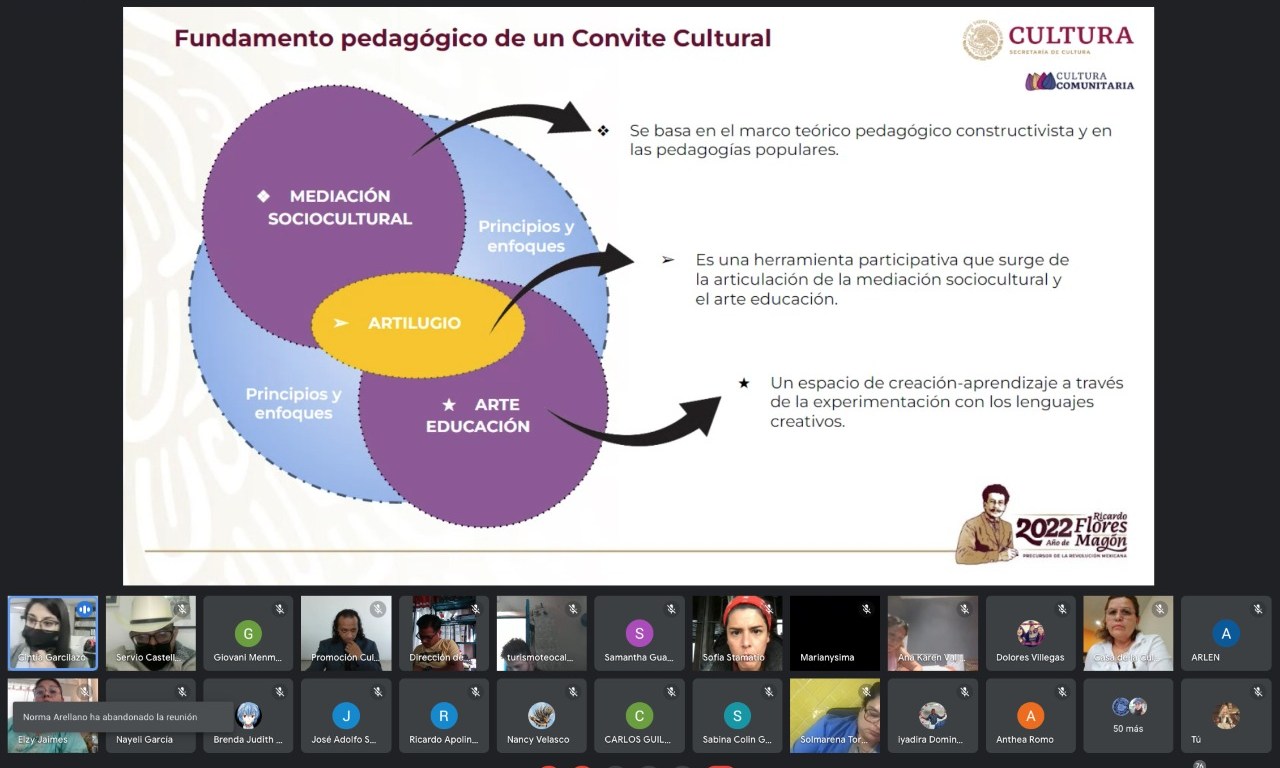Click Giovani Menm's green G avatar
This screenshot has height=768, width=1280.
[x=247, y=633]
